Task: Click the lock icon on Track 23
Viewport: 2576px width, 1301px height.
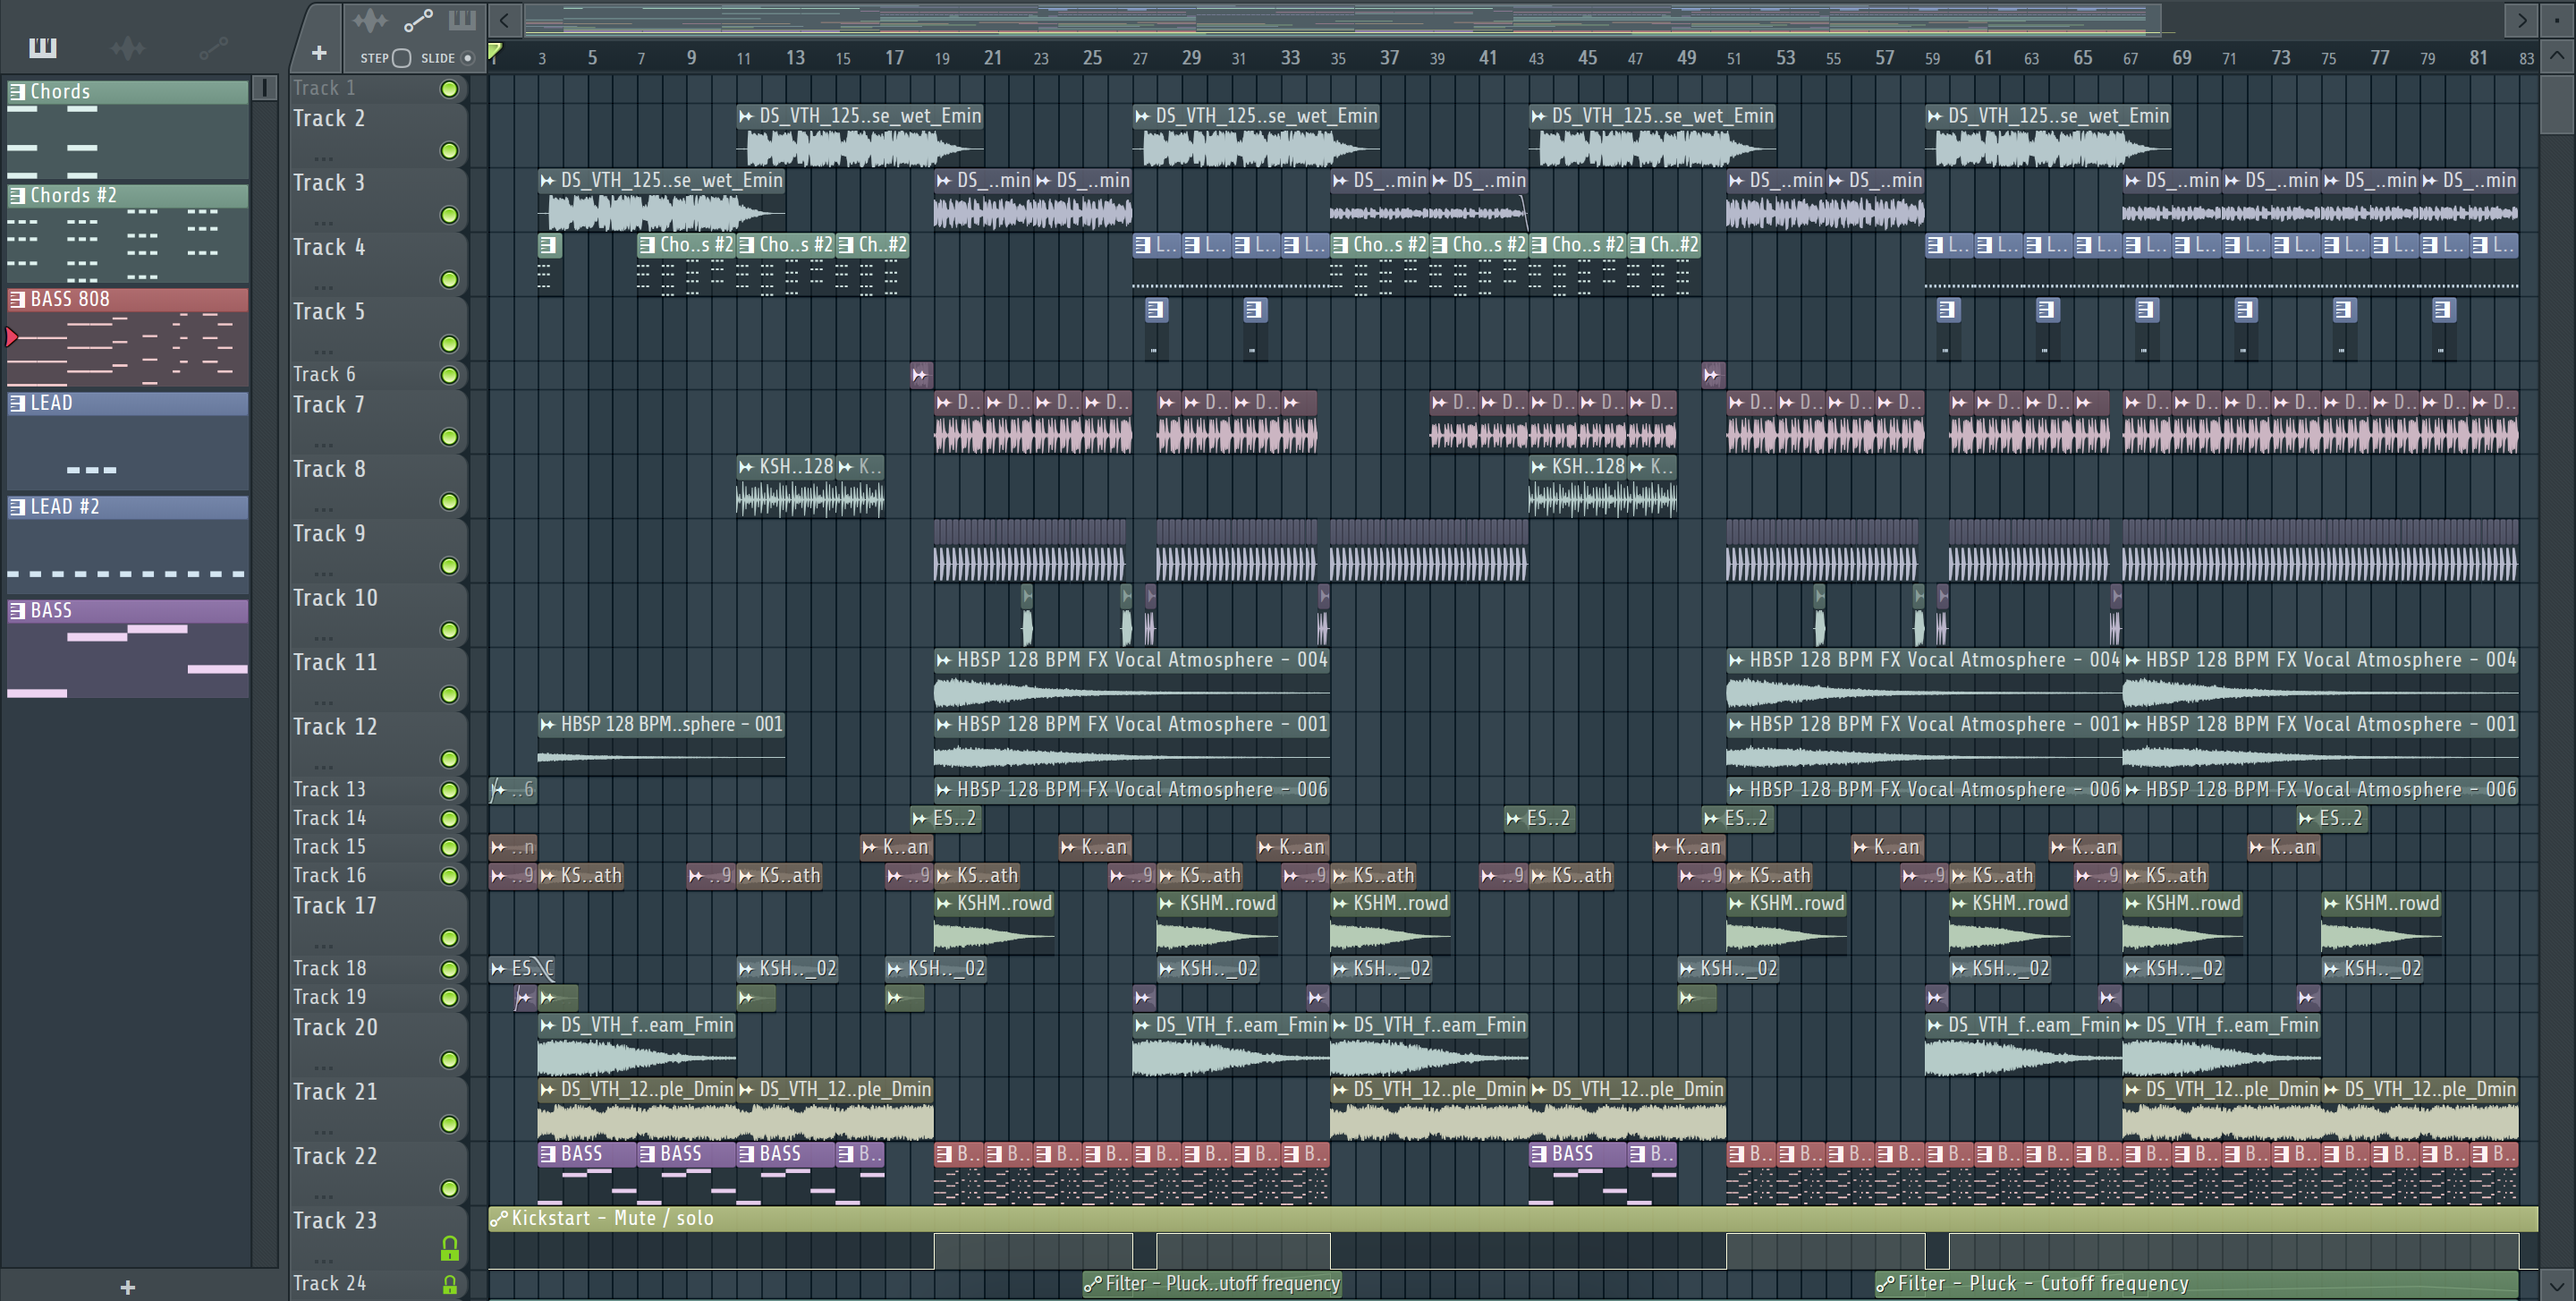Action: [450, 1248]
